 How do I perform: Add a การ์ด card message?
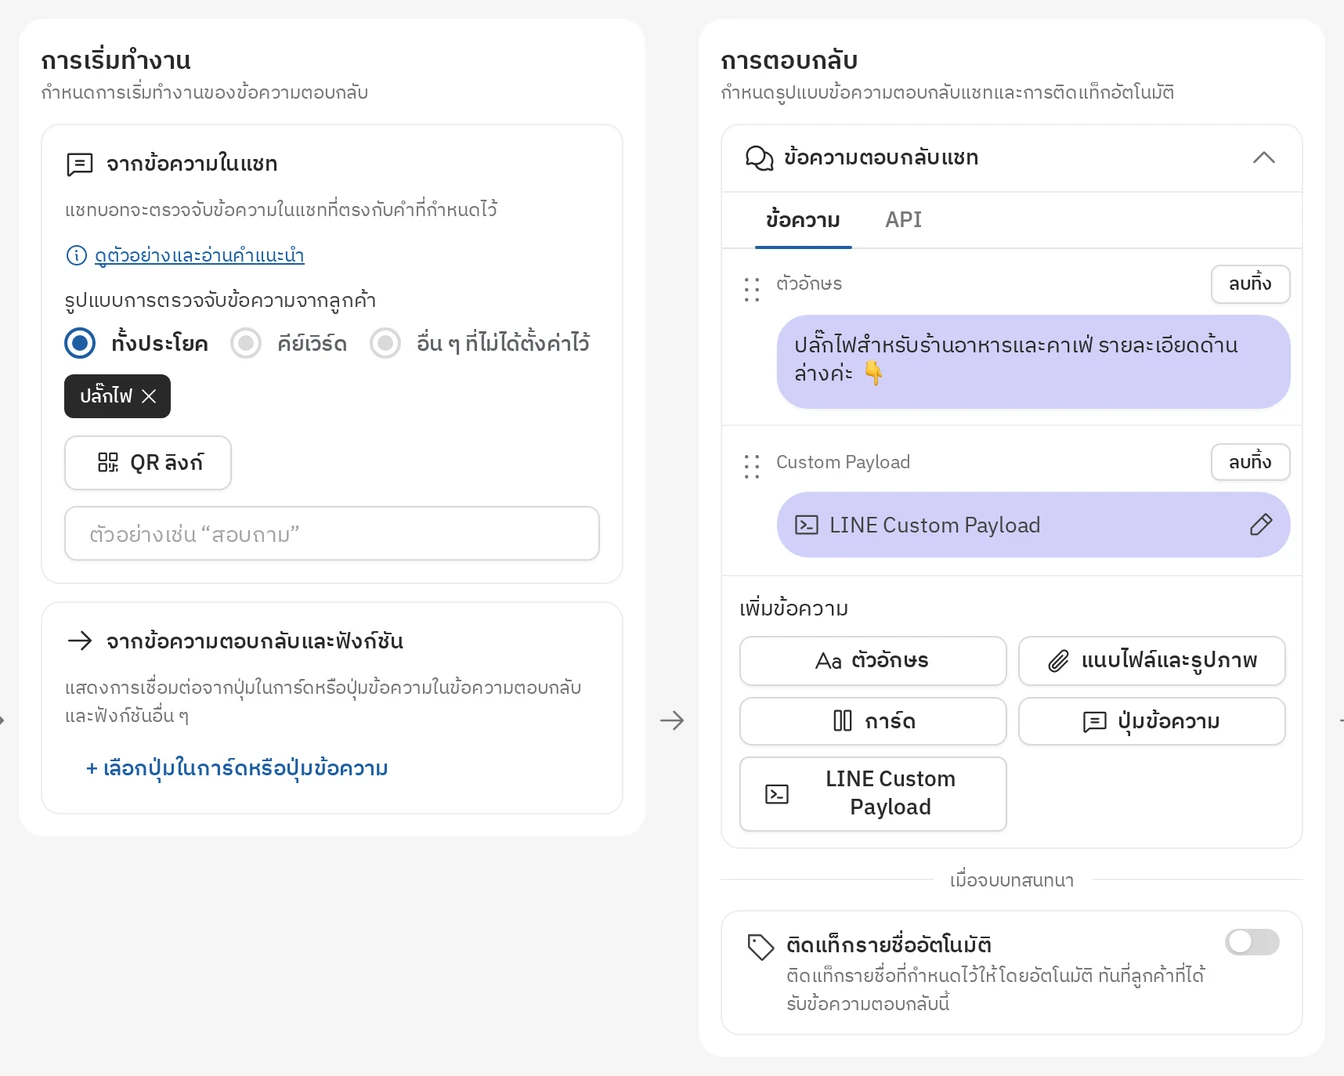[873, 721]
